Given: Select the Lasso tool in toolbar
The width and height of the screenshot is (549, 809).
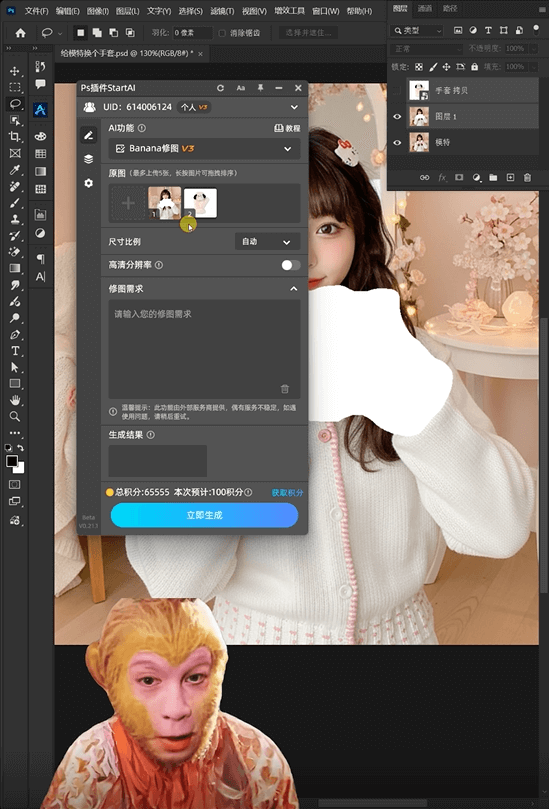Looking at the screenshot, I should tap(15, 104).
